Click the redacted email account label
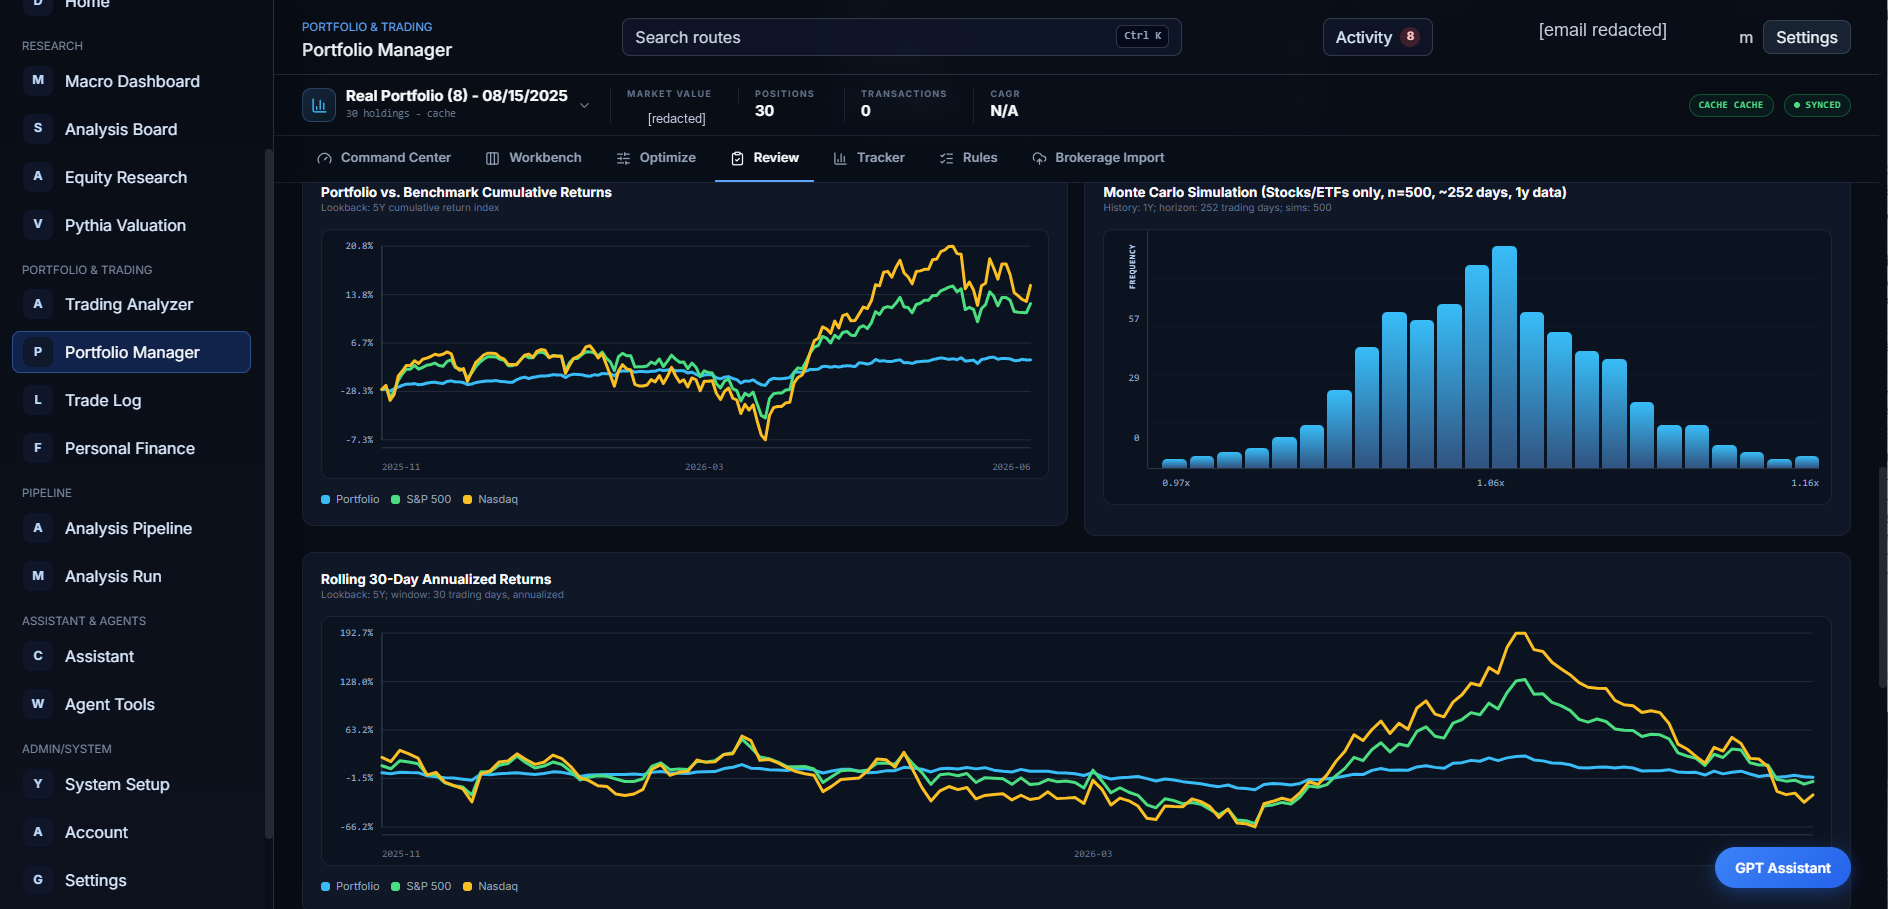Image resolution: width=1888 pixels, height=909 pixels. click(1602, 30)
